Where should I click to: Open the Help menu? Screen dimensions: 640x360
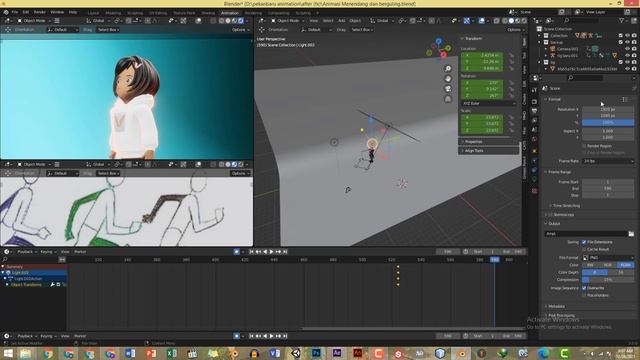[x=73, y=12]
